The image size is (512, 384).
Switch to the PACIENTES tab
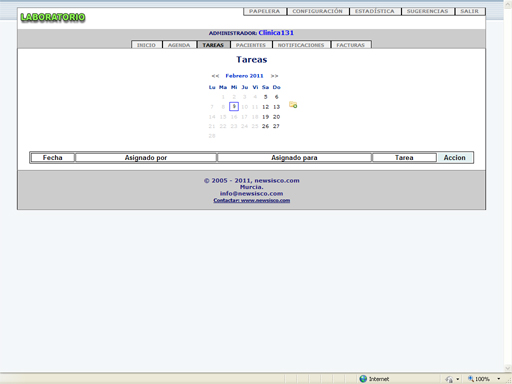pyautogui.click(x=251, y=45)
